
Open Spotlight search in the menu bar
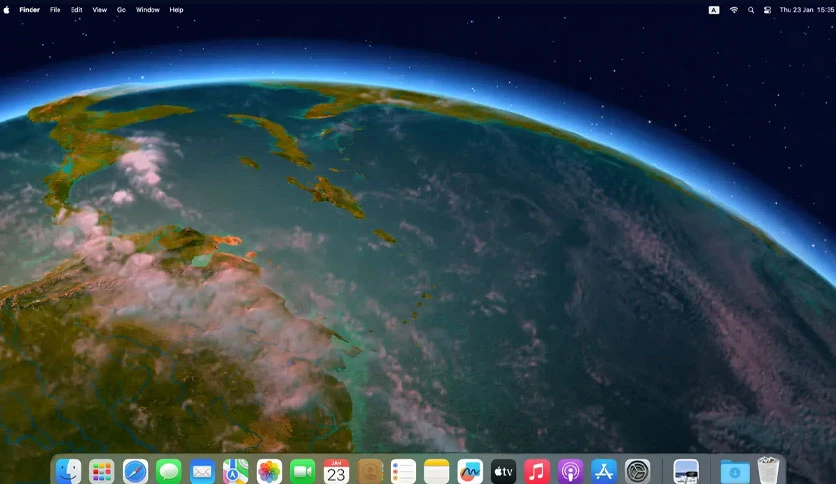751,10
